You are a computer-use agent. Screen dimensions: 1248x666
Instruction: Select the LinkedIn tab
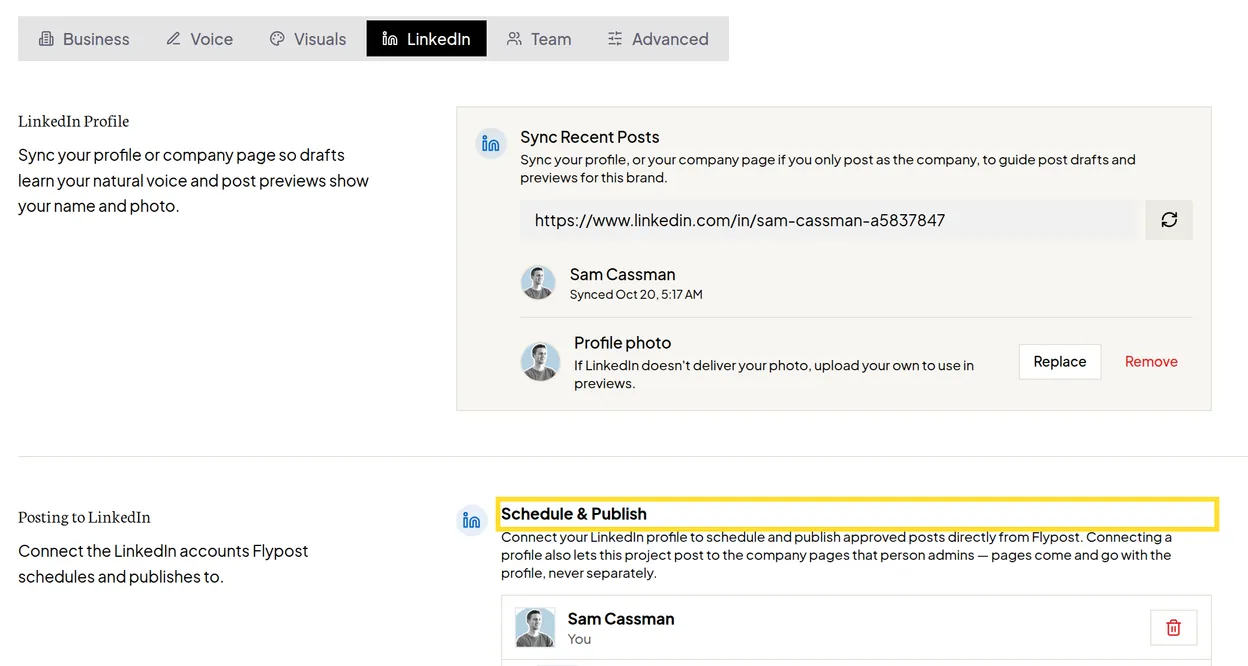pos(426,39)
